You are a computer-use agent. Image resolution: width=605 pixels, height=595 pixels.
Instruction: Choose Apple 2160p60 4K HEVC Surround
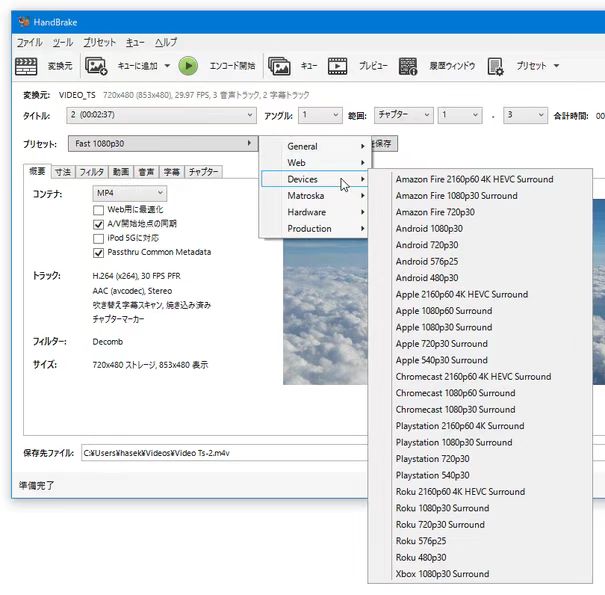[x=480, y=294]
